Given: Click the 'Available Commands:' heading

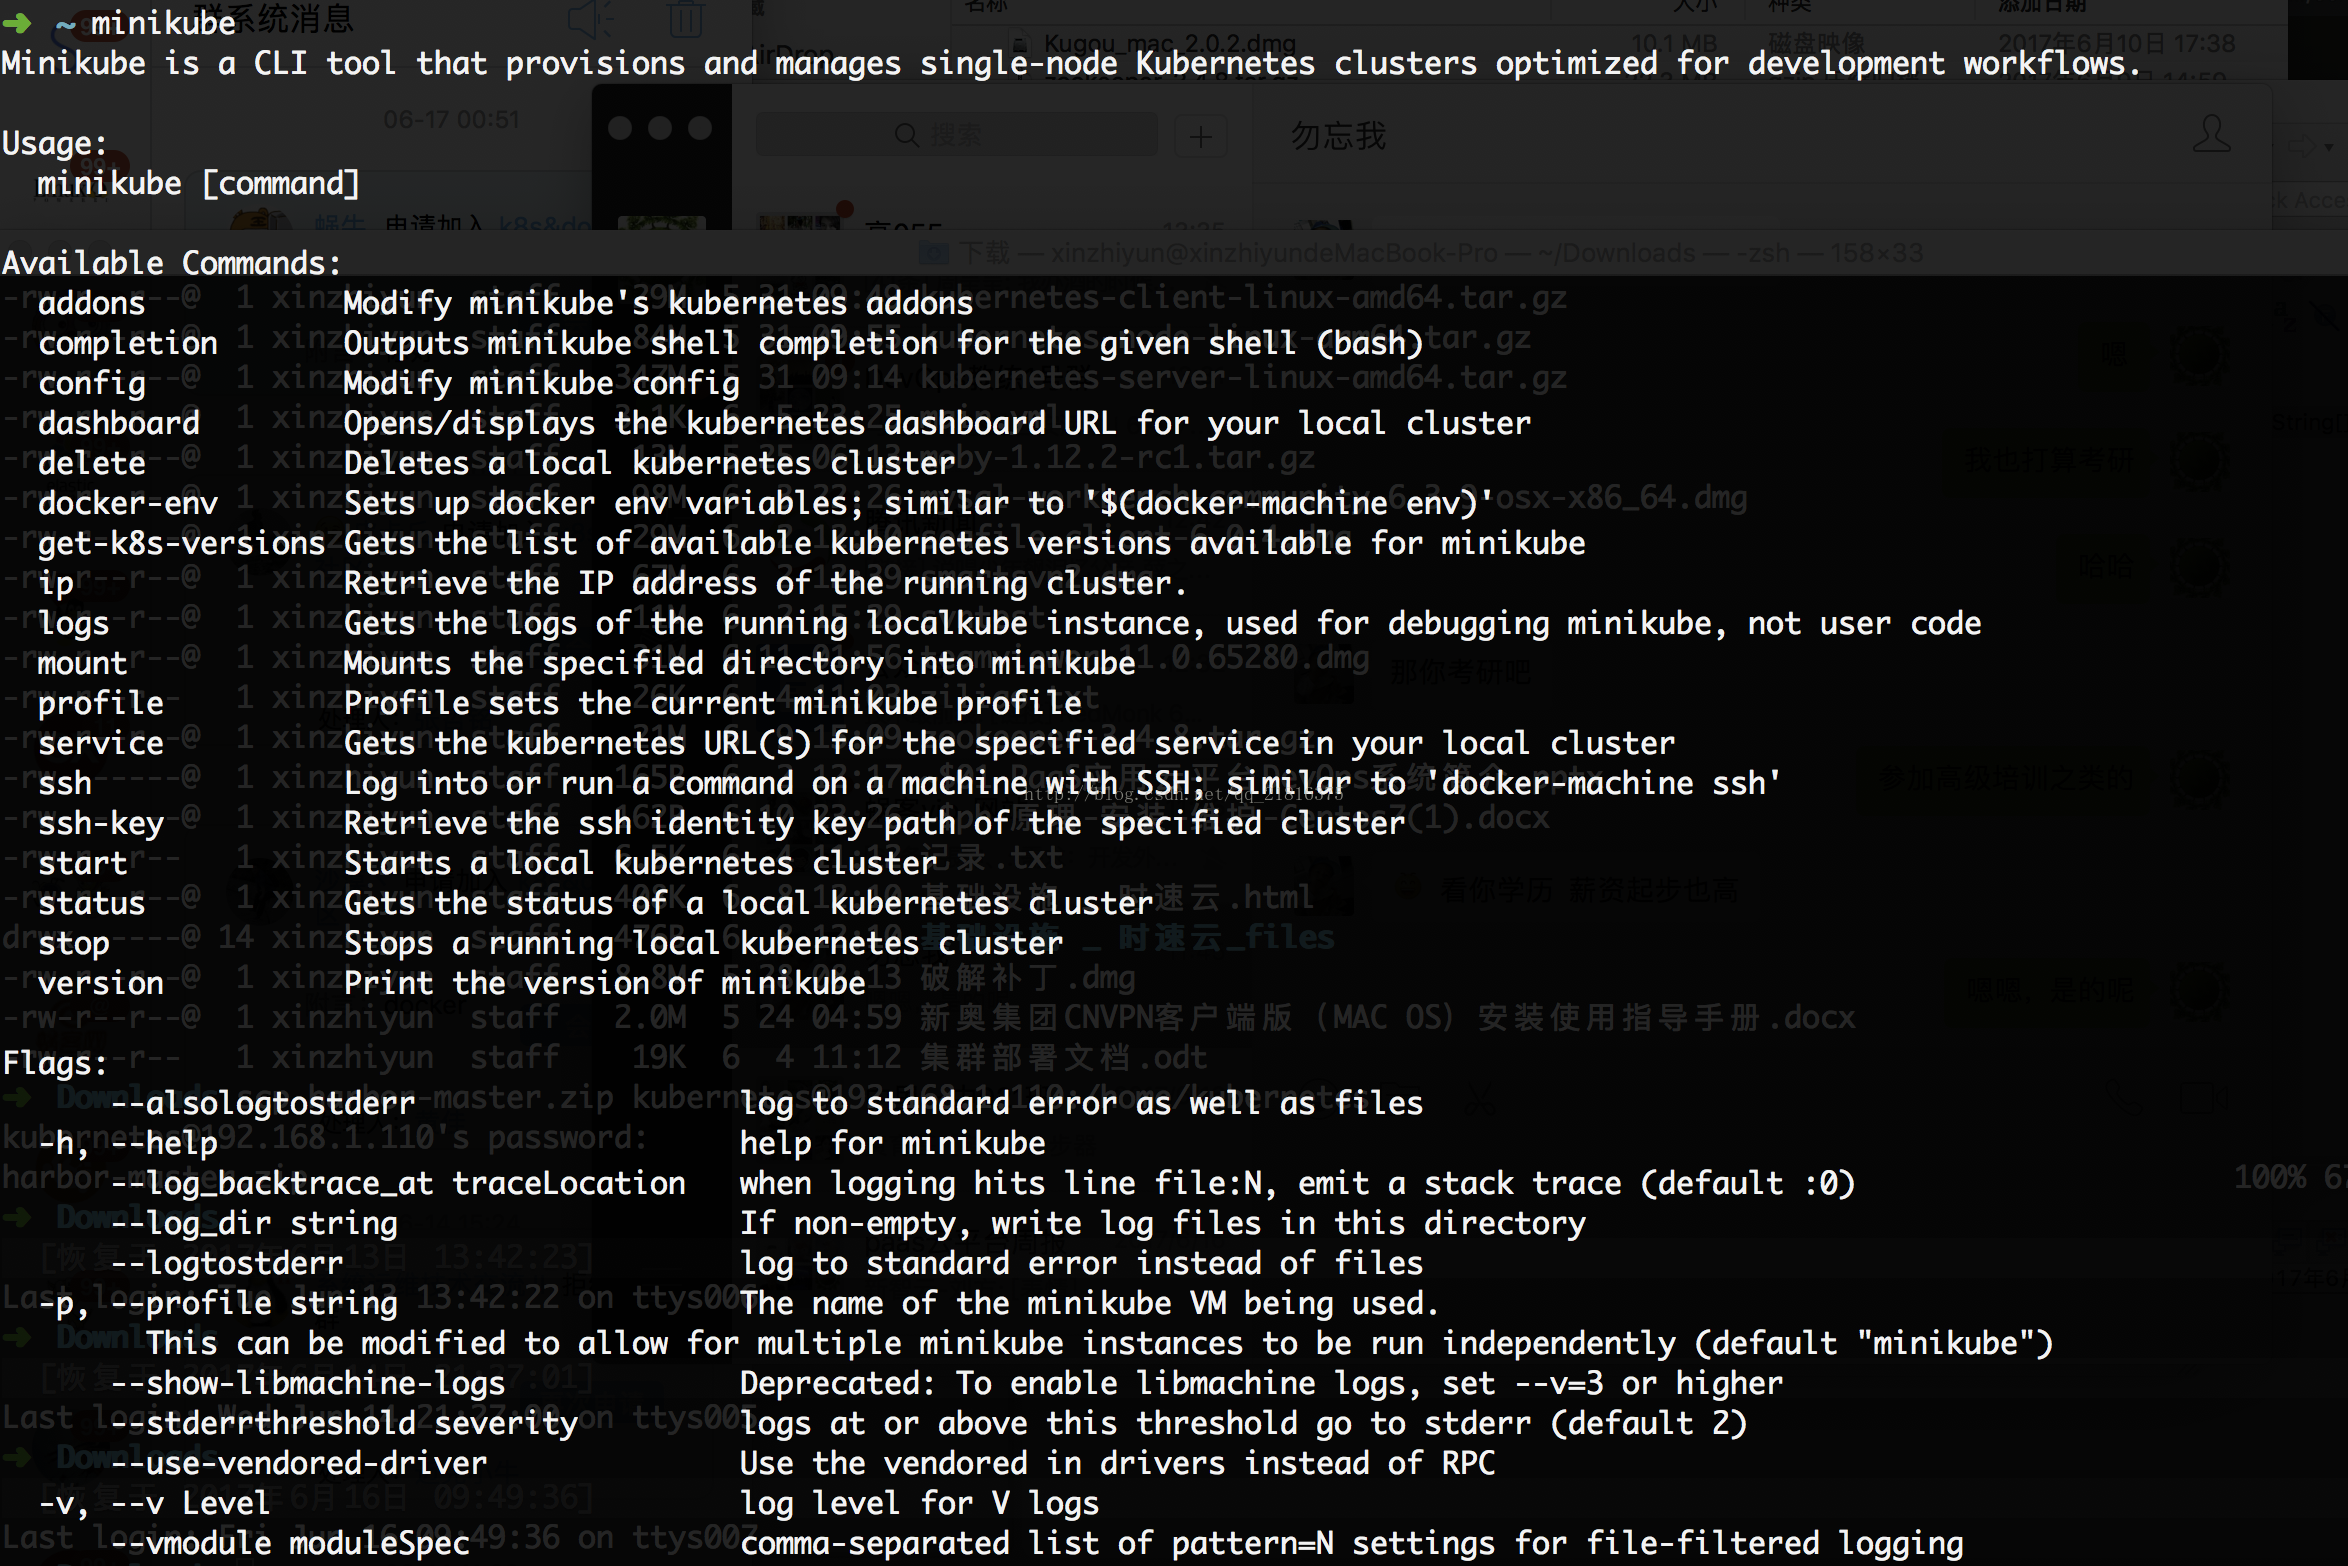Looking at the screenshot, I should [x=171, y=263].
